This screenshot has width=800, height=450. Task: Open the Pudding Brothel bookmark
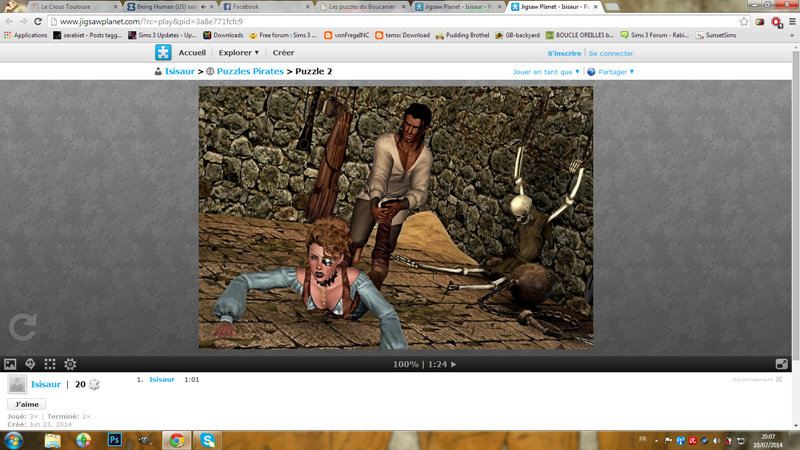pyautogui.click(x=462, y=35)
